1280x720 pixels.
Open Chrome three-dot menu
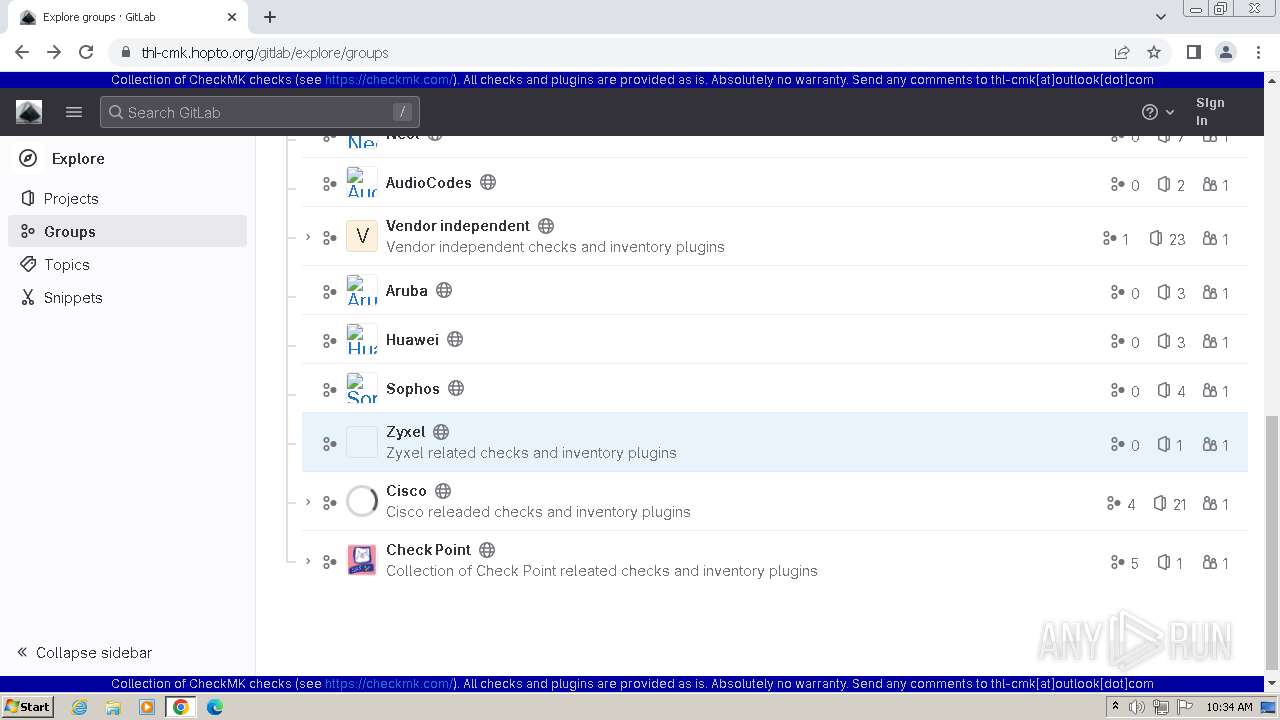pyautogui.click(x=1258, y=52)
